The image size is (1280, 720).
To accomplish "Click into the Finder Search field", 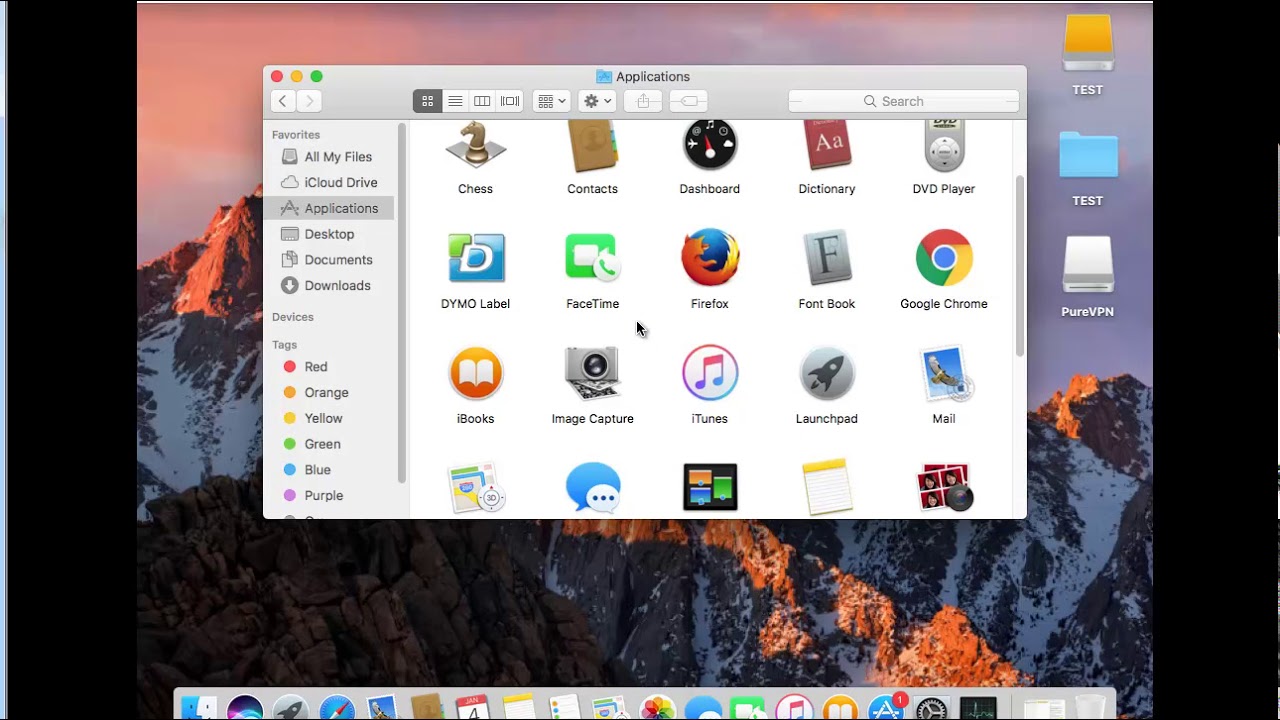I will tap(904, 101).
